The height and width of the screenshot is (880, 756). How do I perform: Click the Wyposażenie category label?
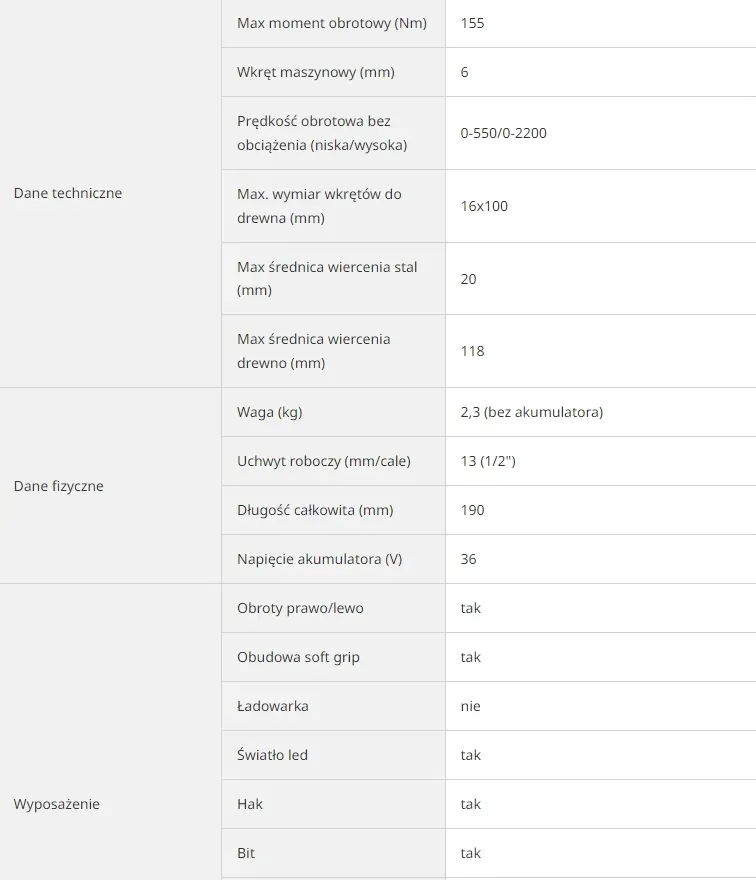tap(57, 804)
